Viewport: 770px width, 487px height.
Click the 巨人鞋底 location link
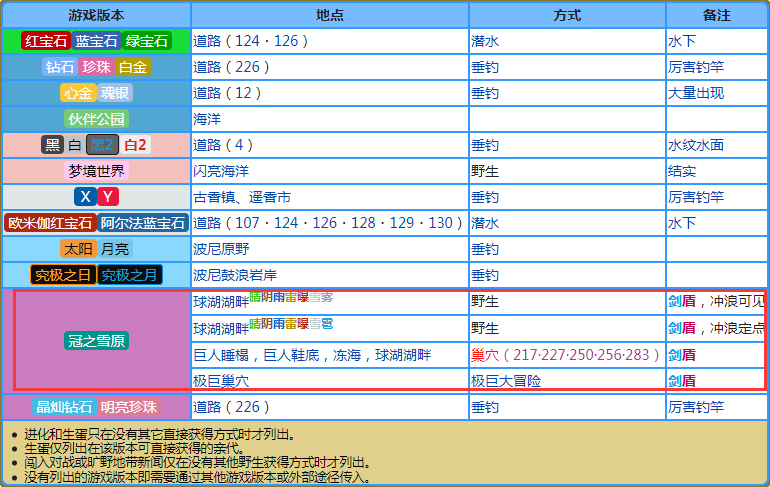click(x=291, y=355)
